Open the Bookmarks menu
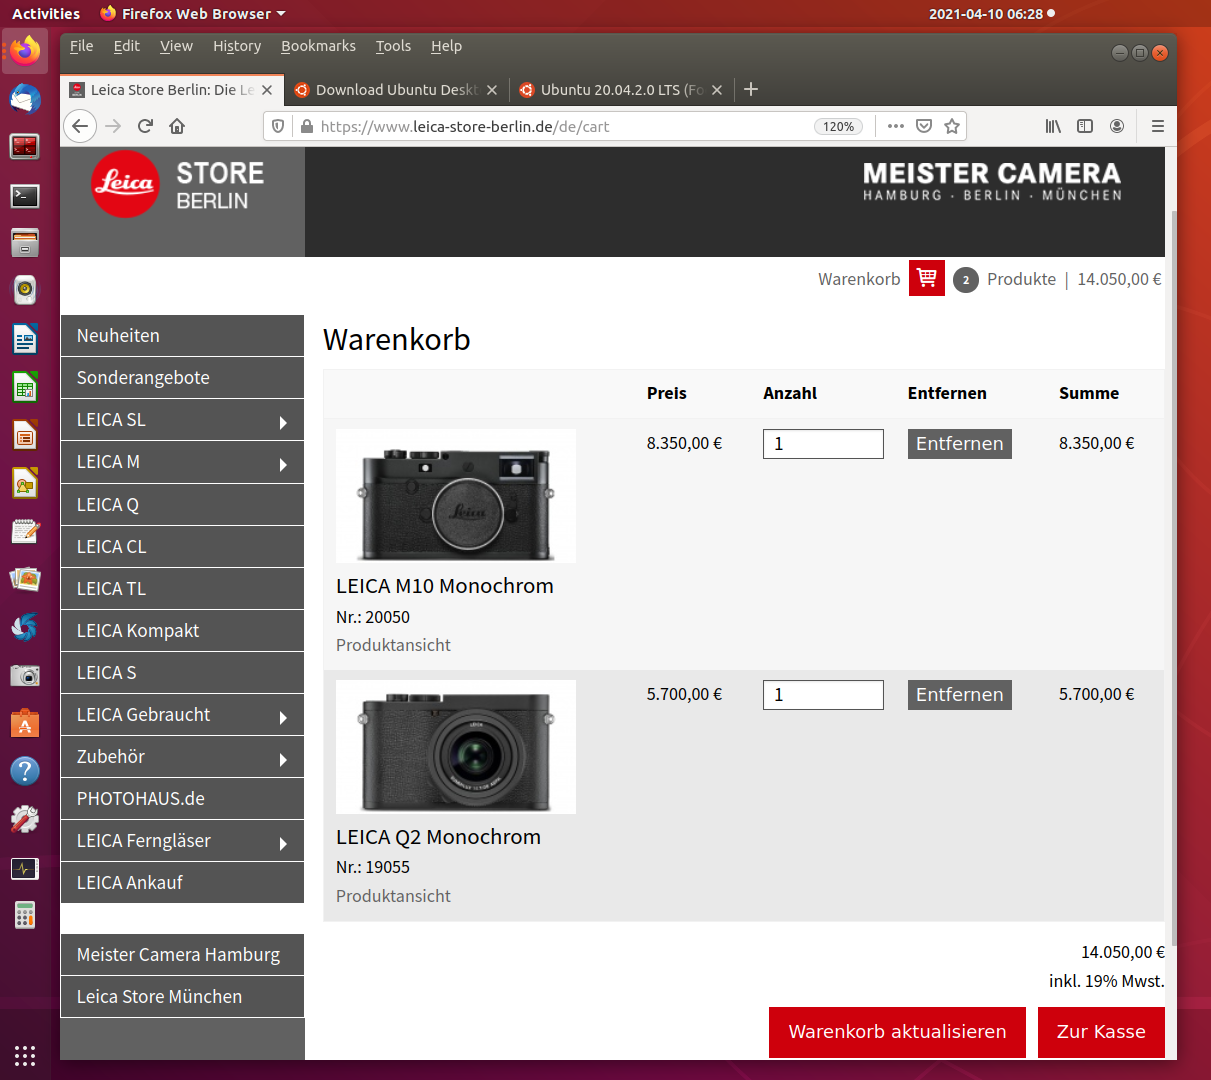Viewport: 1211px width, 1080px height. tap(318, 46)
